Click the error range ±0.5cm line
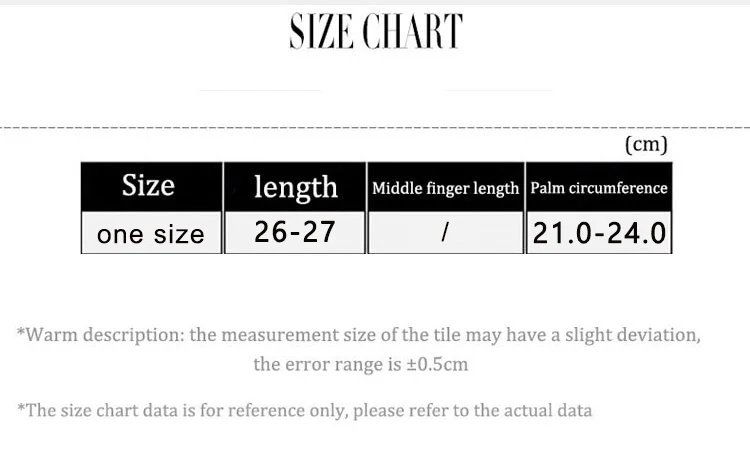 coord(361,364)
